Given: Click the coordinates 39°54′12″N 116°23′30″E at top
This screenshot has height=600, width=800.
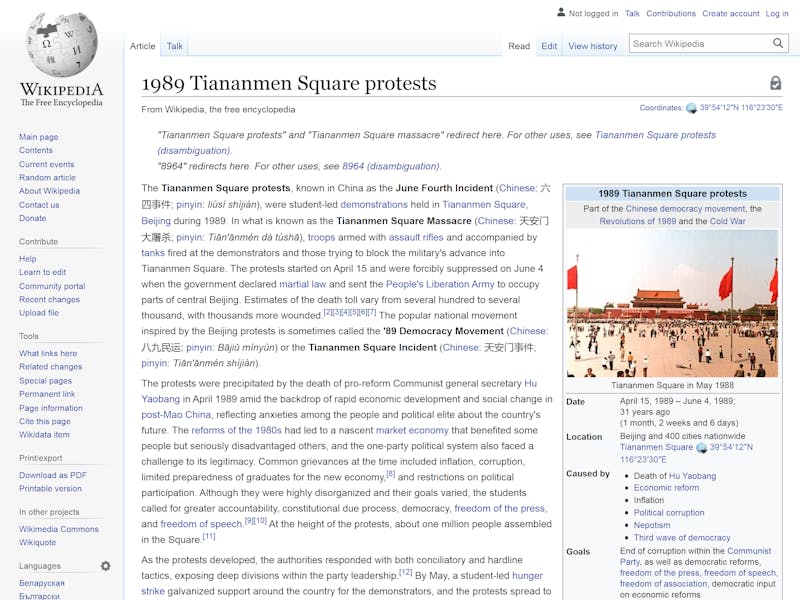Looking at the screenshot, I should coord(741,108).
